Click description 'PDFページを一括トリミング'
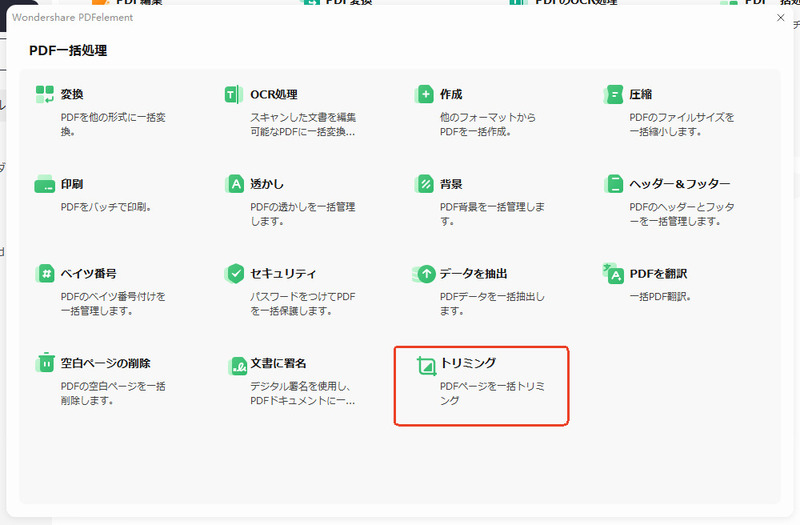The image size is (800, 525). [492, 393]
